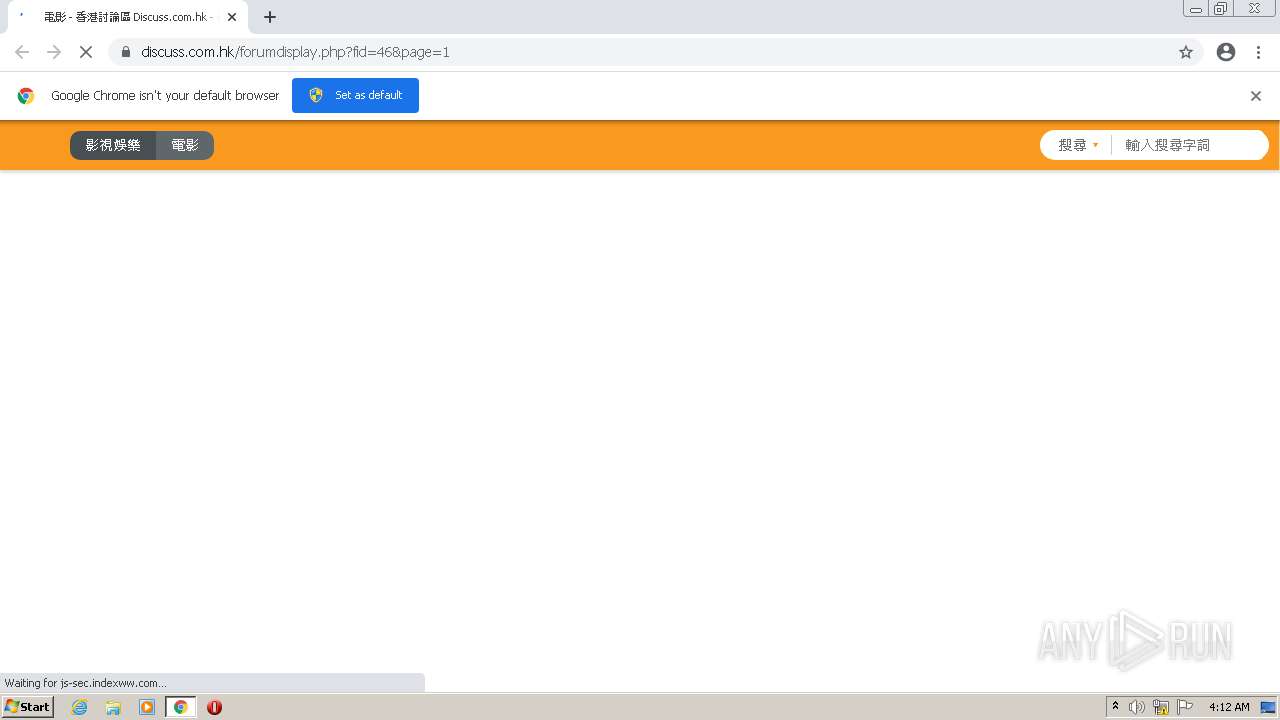Switch to the Chrome taskbar button

tap(181, 707)
